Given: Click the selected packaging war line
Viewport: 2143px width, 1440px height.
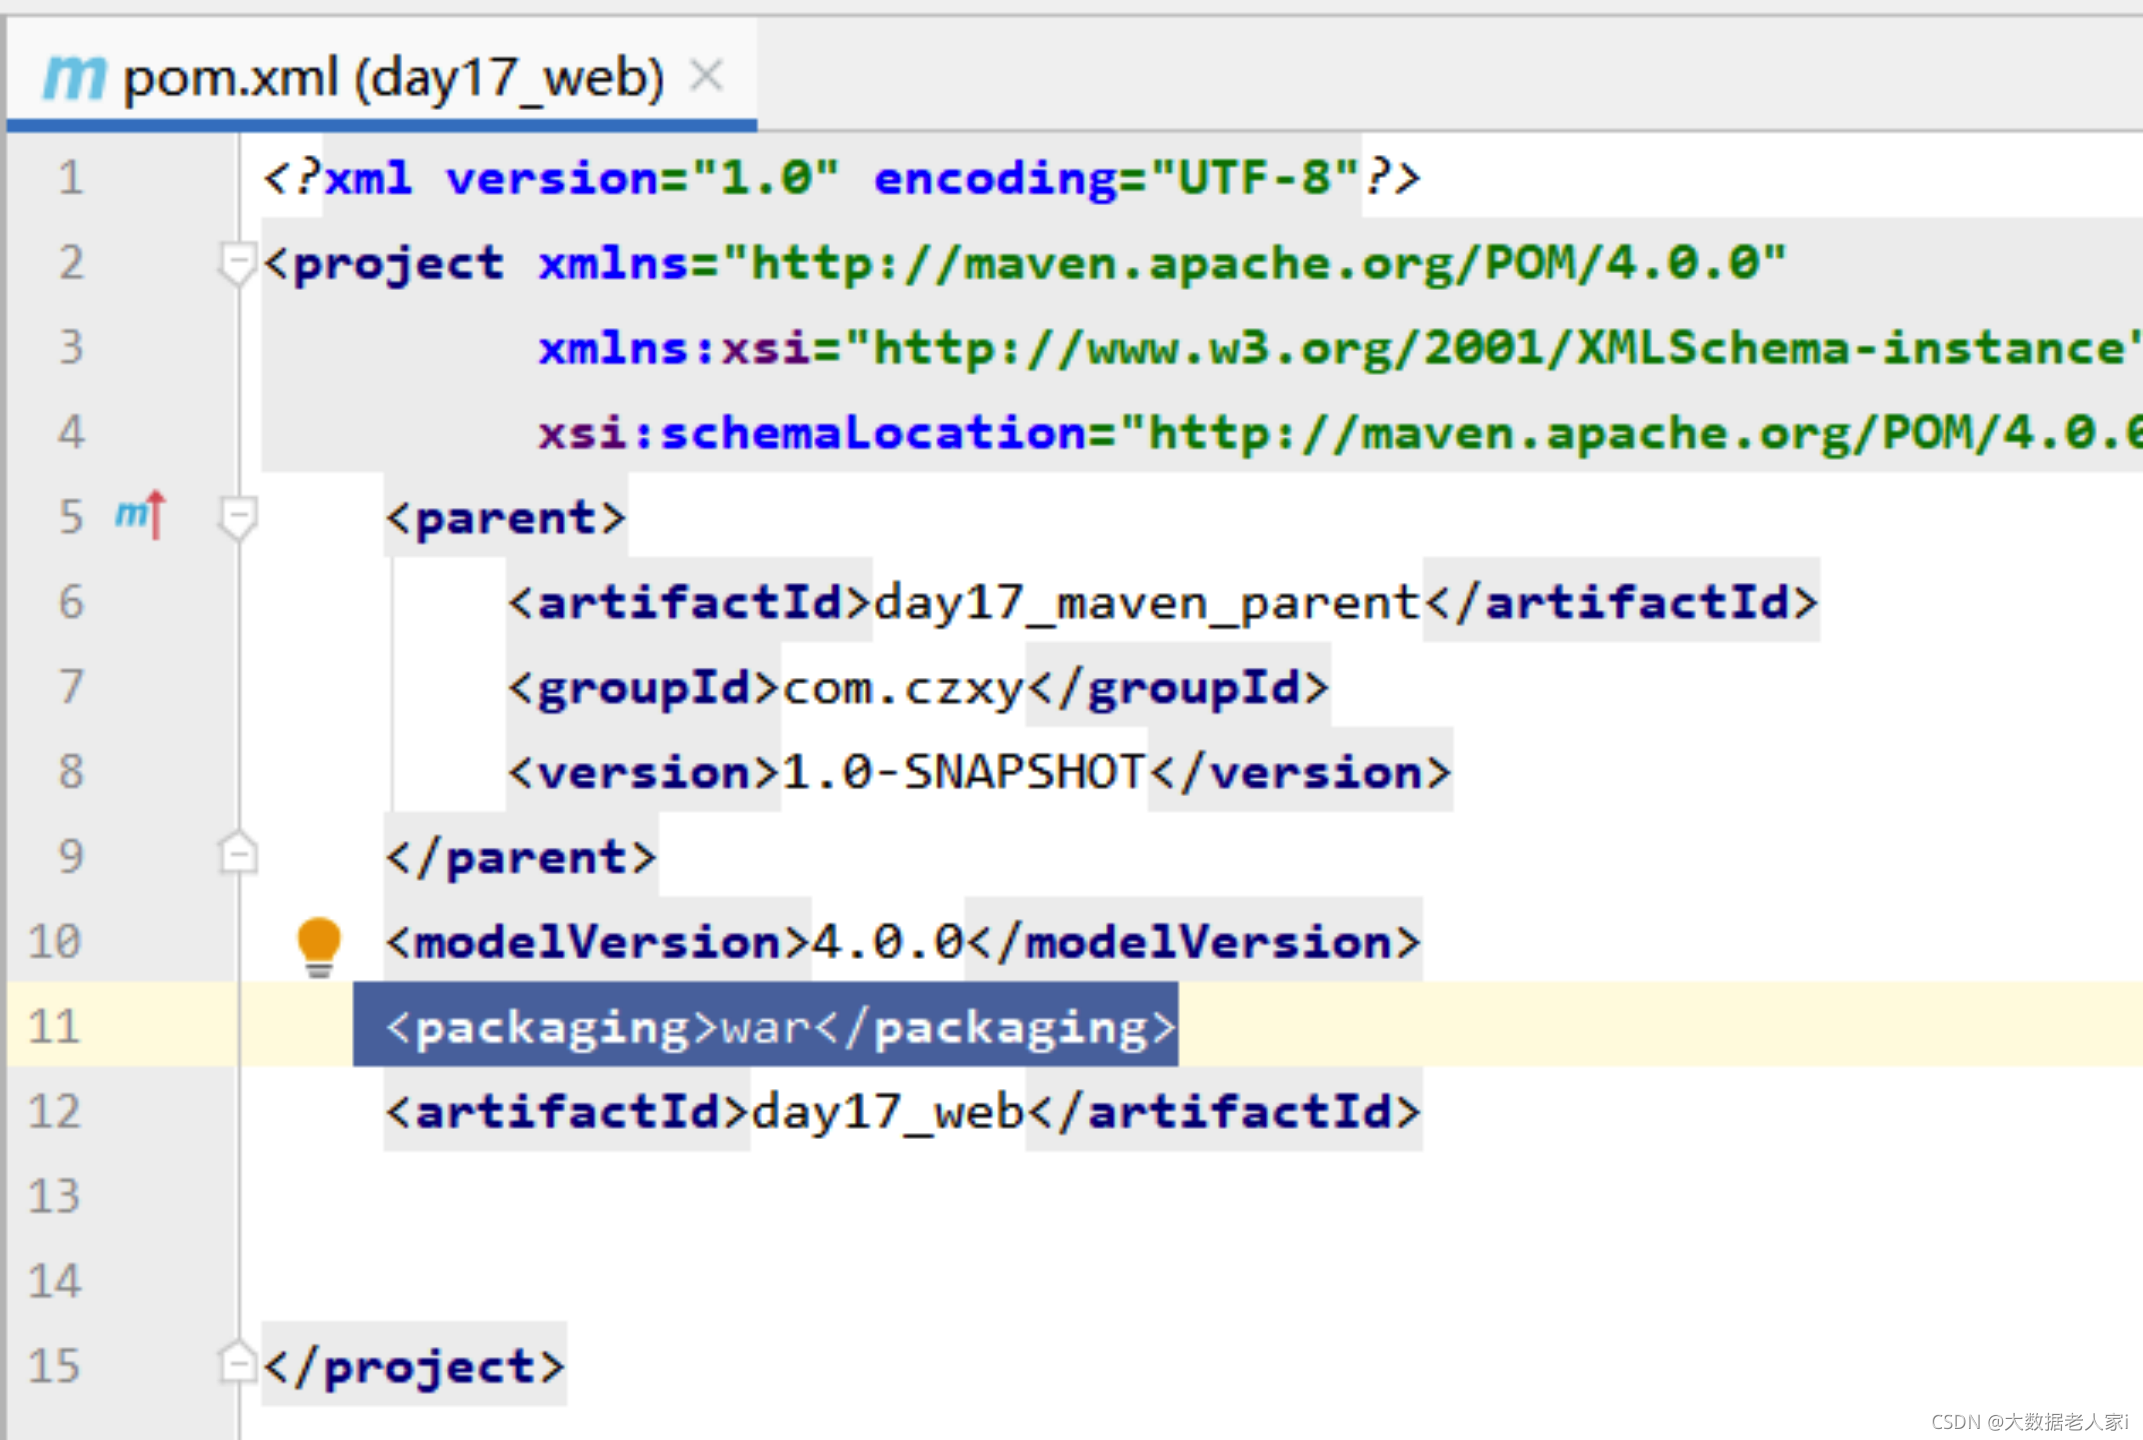Looking at the screenshot, I should (x=766, y=1026).
